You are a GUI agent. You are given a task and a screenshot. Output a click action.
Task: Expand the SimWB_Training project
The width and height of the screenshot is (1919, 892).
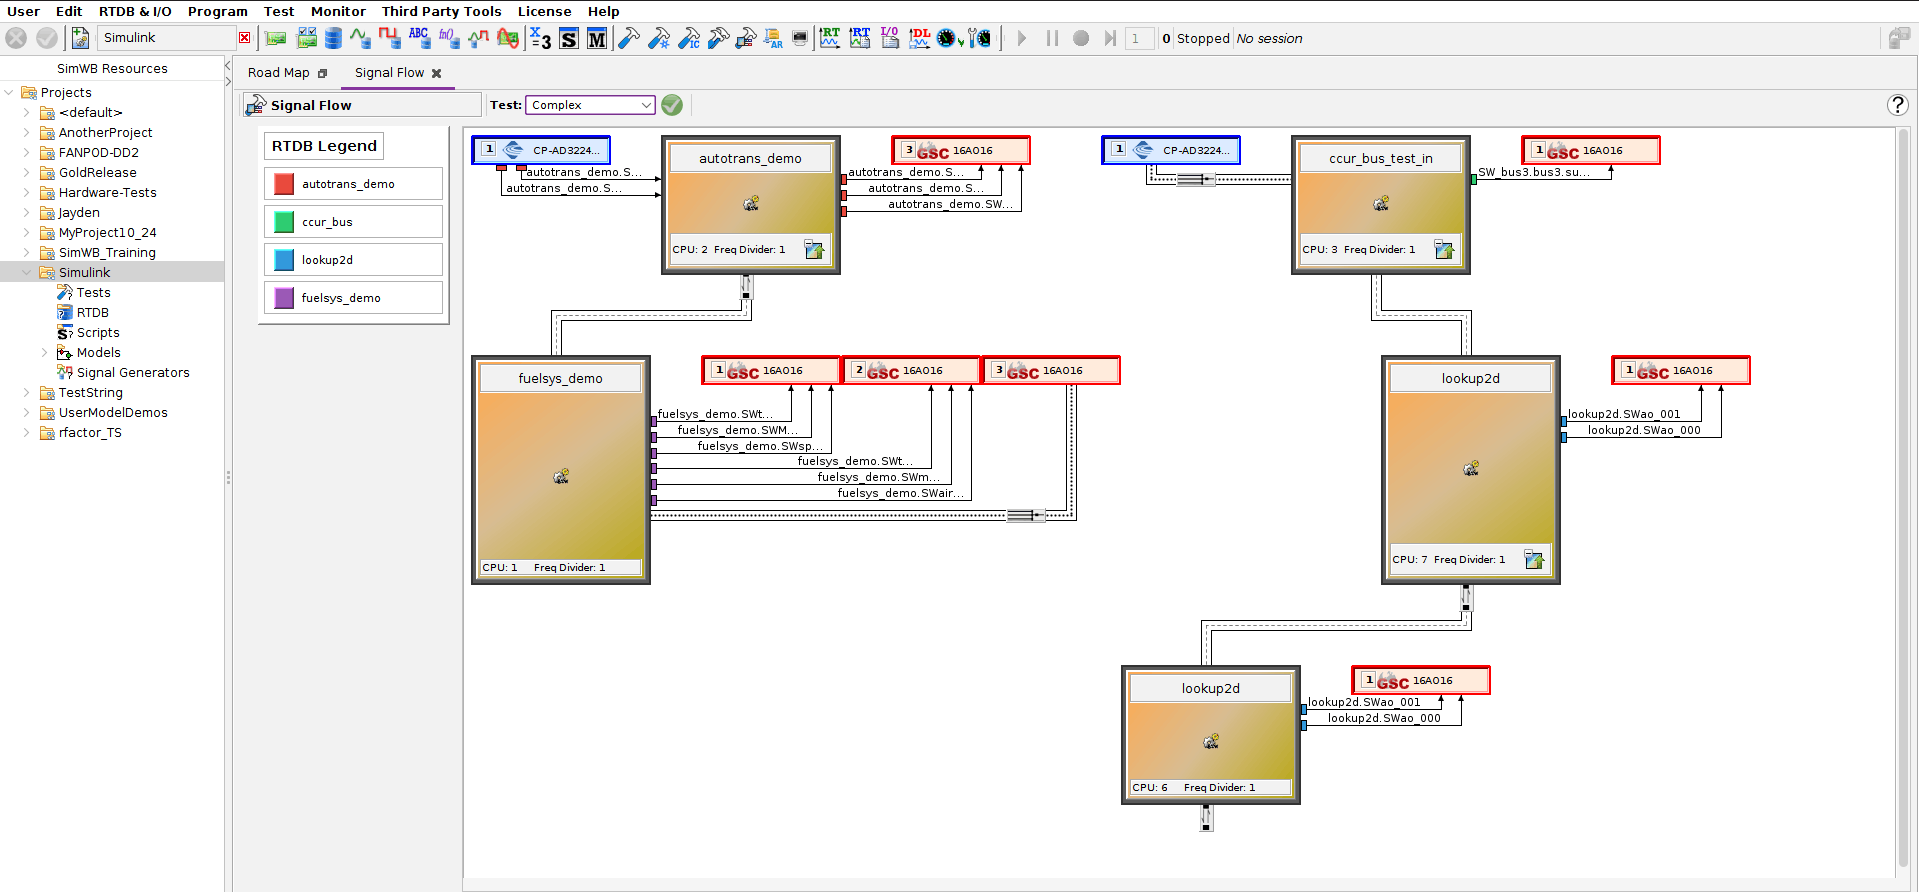pos(27,253)
